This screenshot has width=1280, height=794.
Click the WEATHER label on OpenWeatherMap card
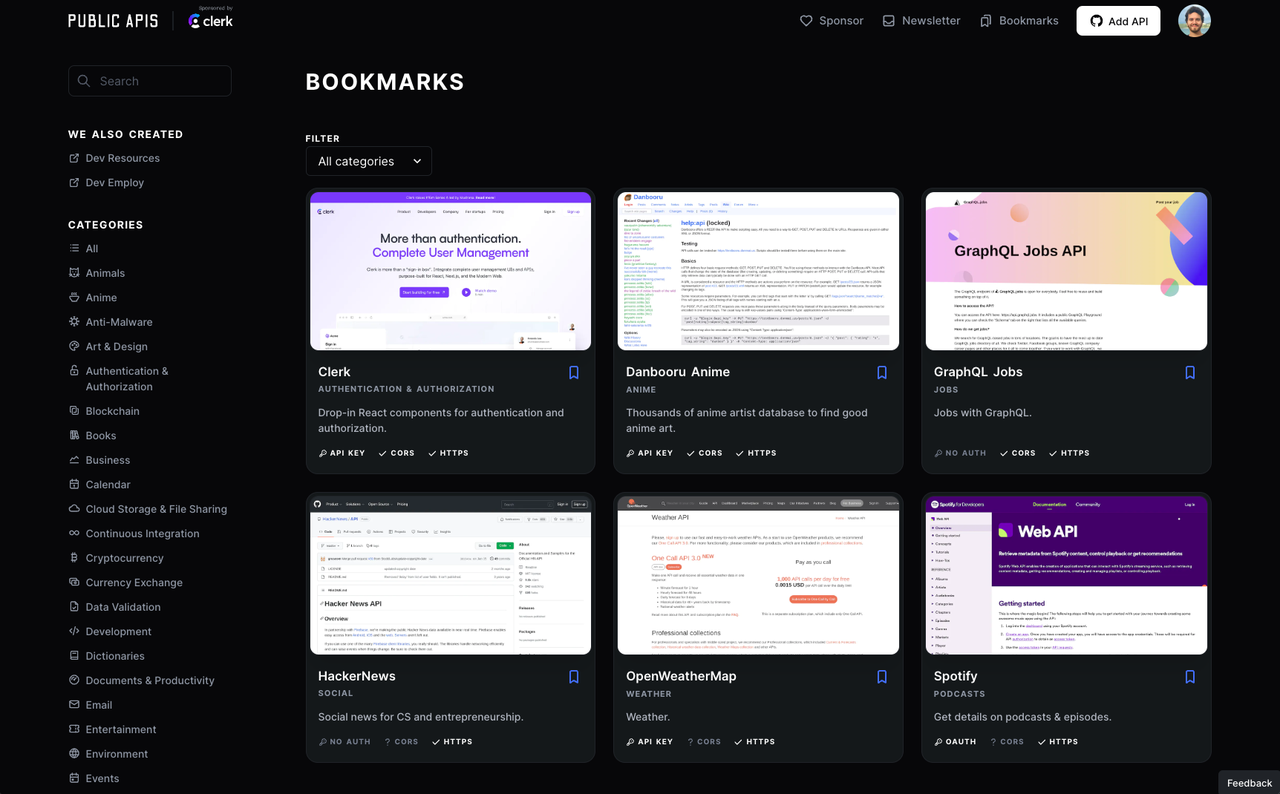[649, 694]
